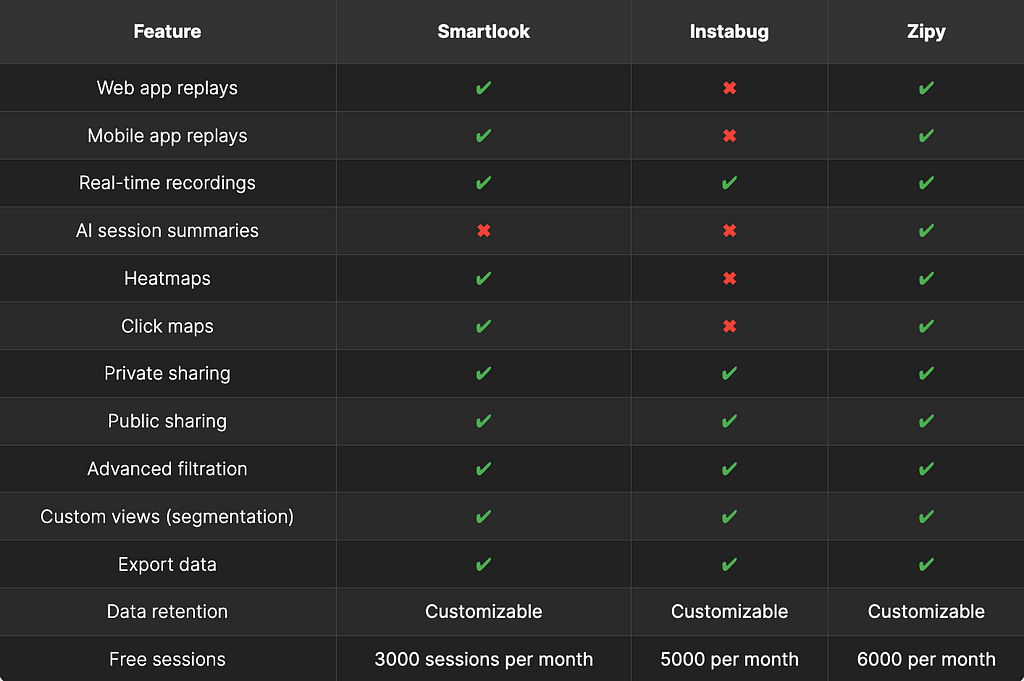Click Instabug's check mark for Public sharing
The width and height of the screenshot is (1024, 681).
[729, 421]
